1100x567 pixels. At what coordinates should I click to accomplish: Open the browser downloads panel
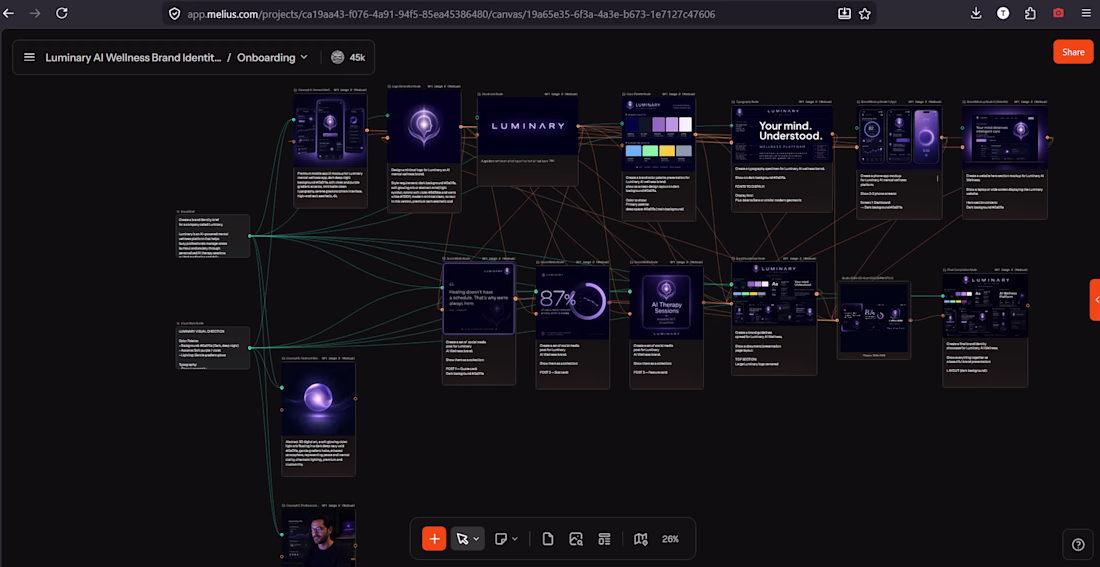pyautogui.click(x=976, y=13)
